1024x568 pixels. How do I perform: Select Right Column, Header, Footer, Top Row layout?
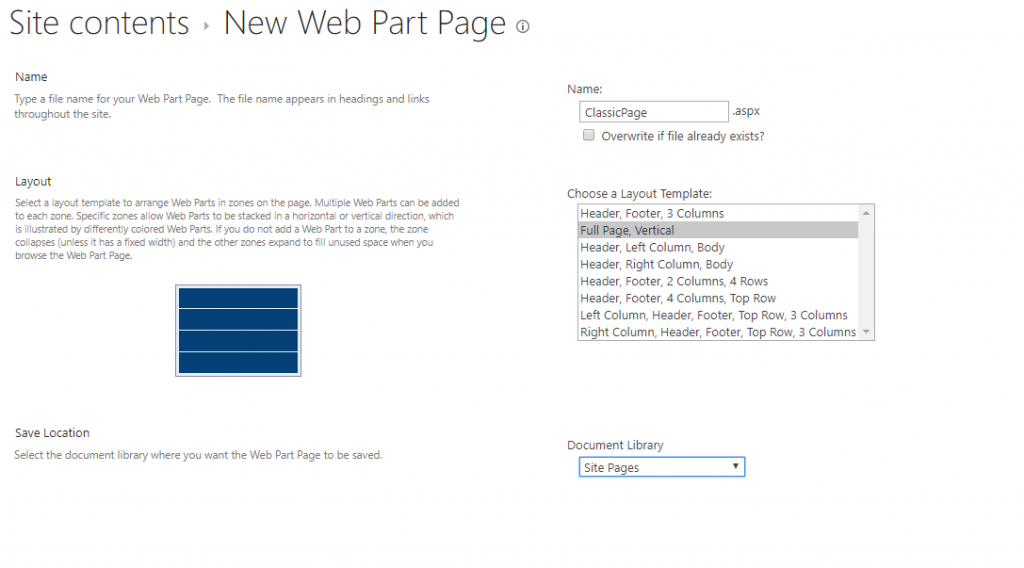tap(718, 332)
